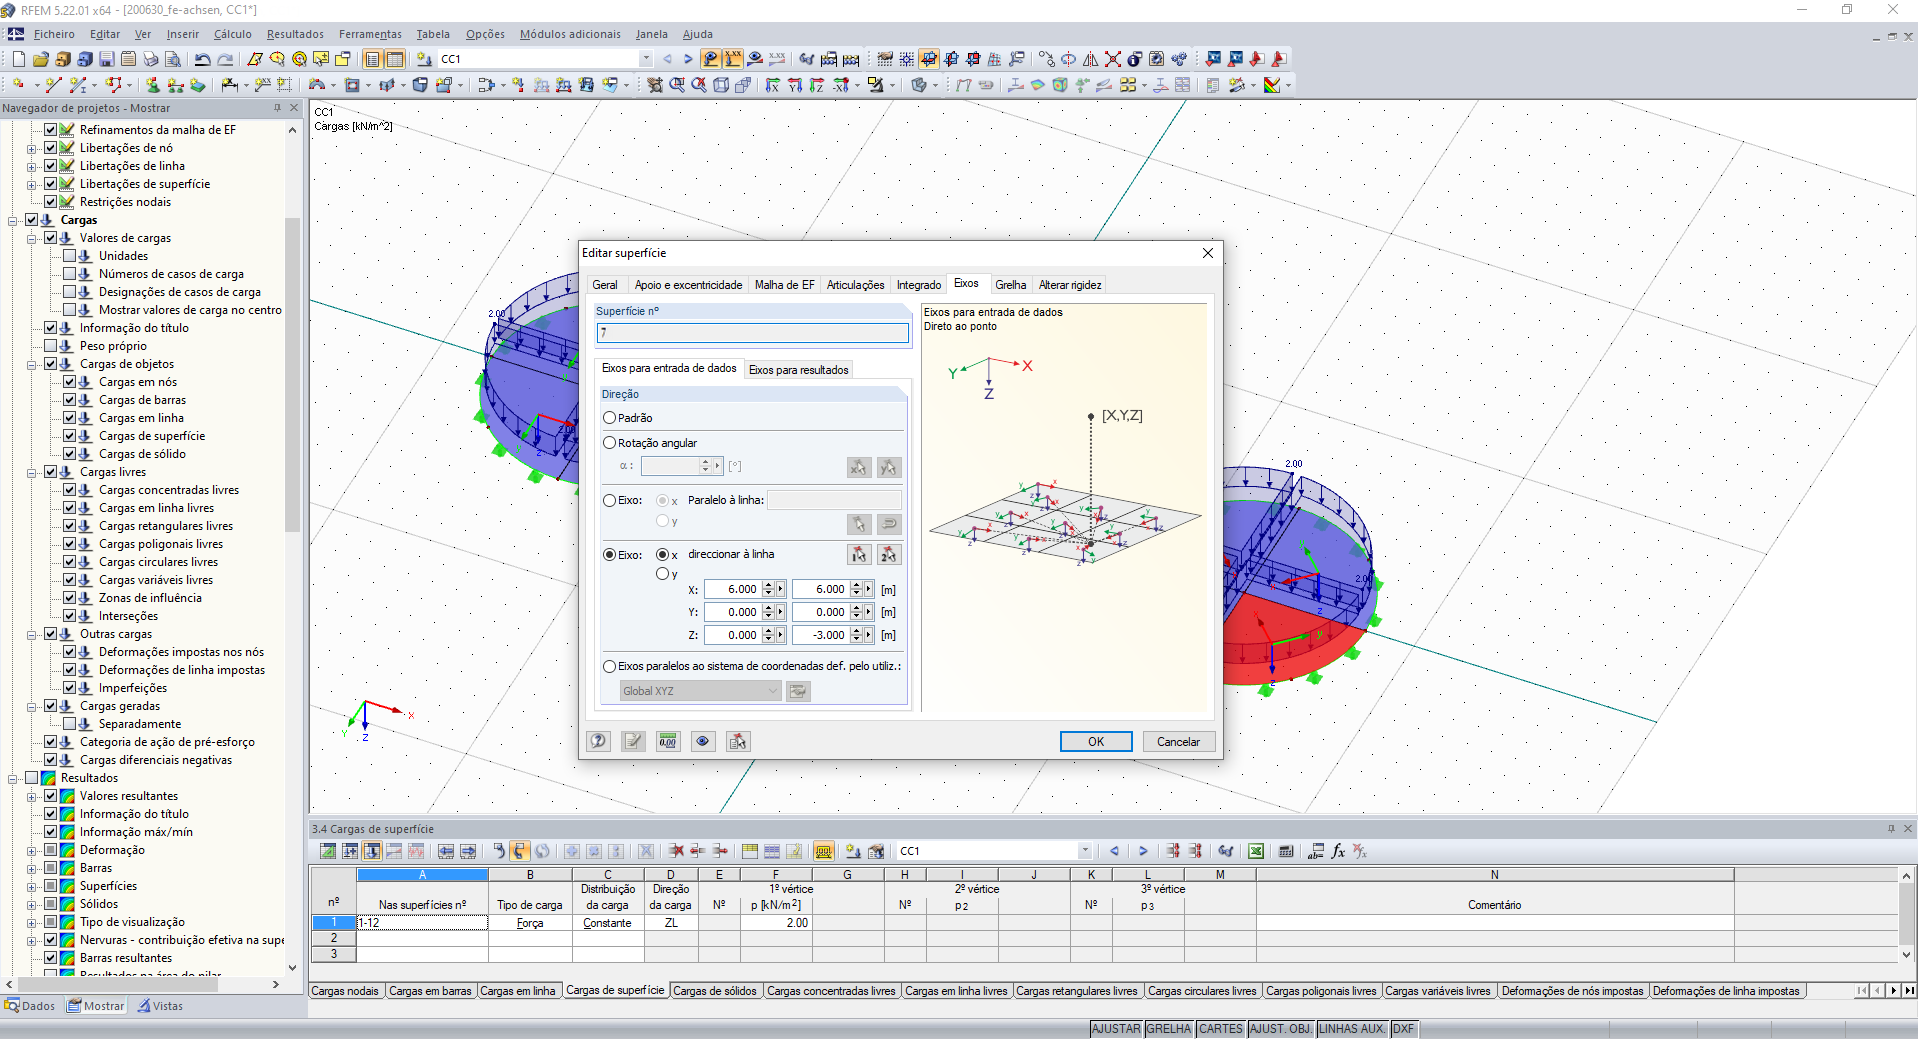The width and height of the screenshot is (1918, 1039).
Task: Click the mirror tool icon in toolbar
Action: (x=1090, y=59)
